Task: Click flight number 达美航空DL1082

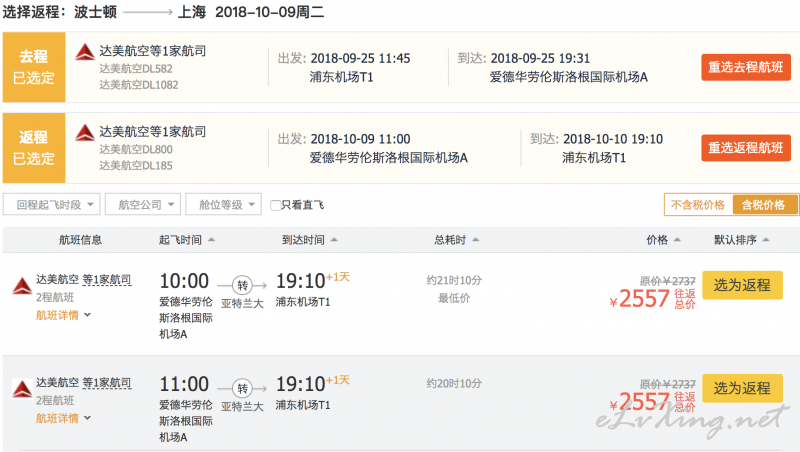Action: (x=139, y=85)
